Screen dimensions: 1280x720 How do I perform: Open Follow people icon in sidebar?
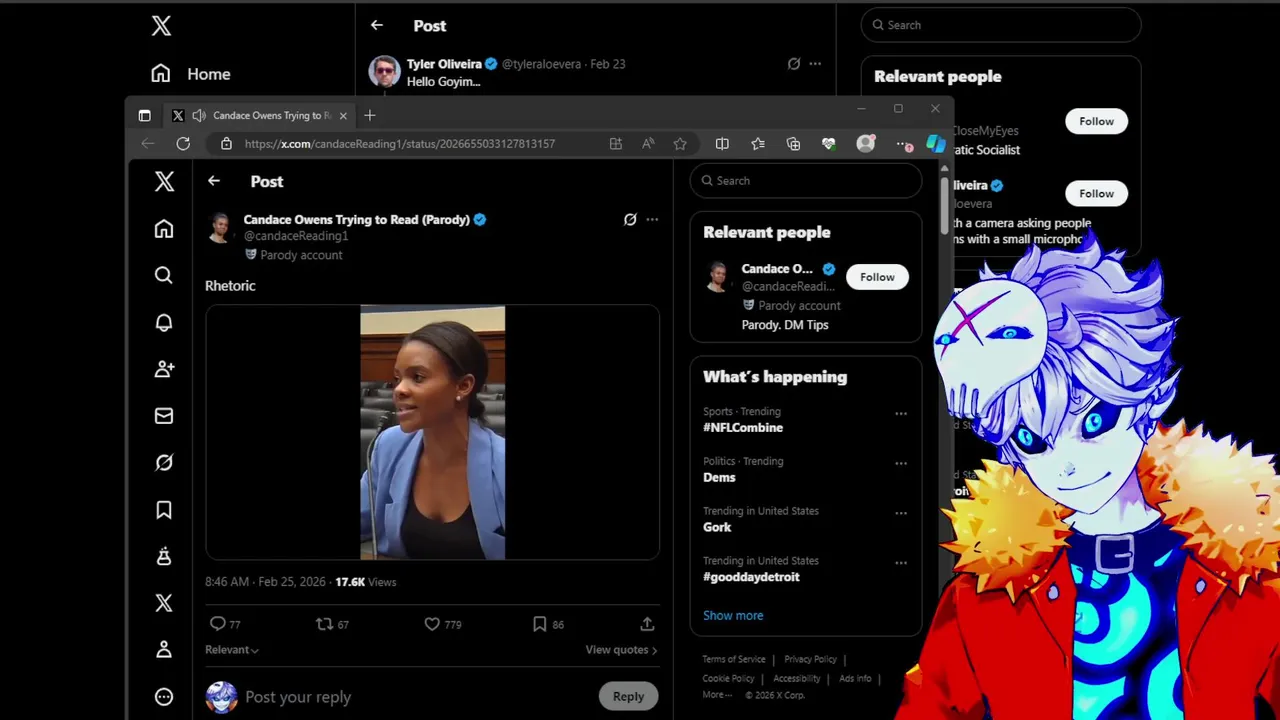point(164,369)
